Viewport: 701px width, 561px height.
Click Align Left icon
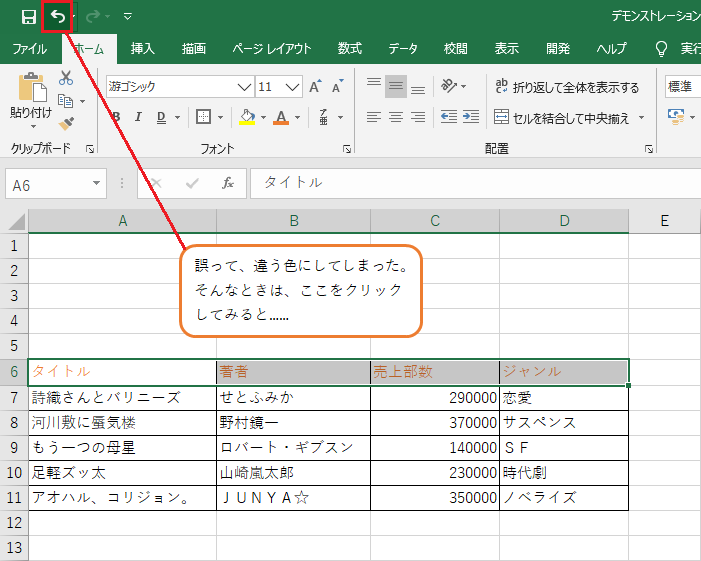tap(374, 117)
